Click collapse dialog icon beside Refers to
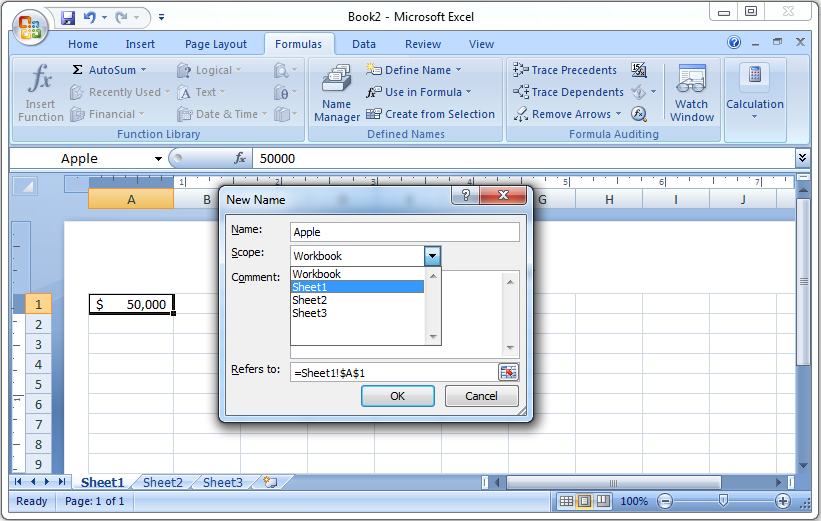 [x=508, y=372]
